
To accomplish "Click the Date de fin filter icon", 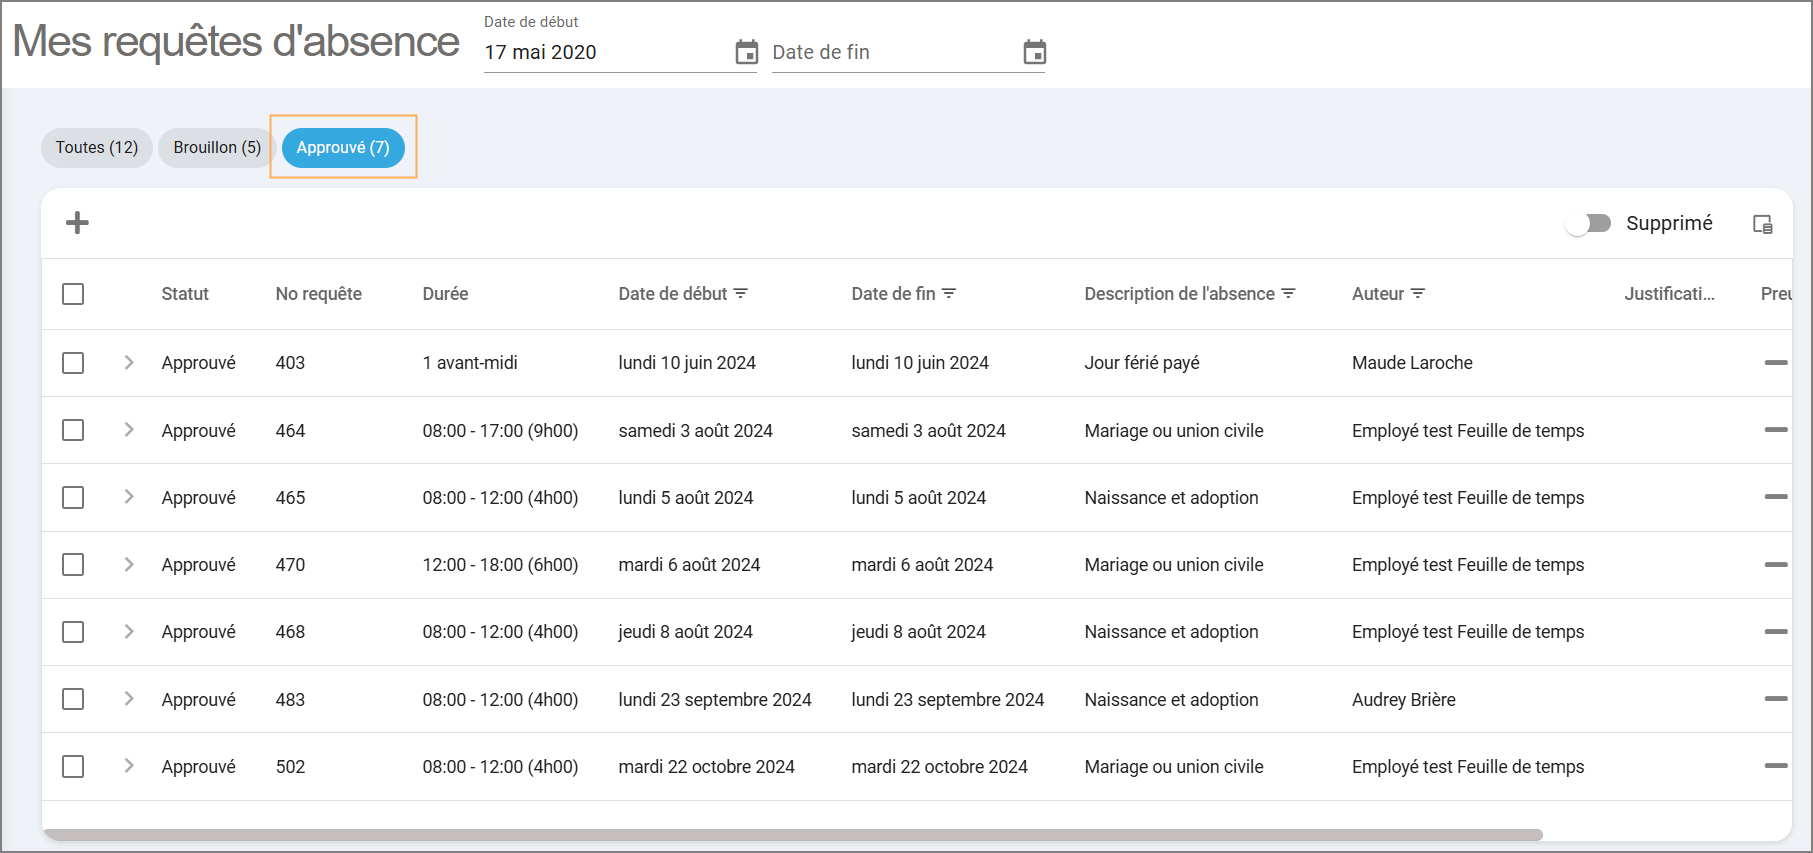I will (x=949, y=294).
